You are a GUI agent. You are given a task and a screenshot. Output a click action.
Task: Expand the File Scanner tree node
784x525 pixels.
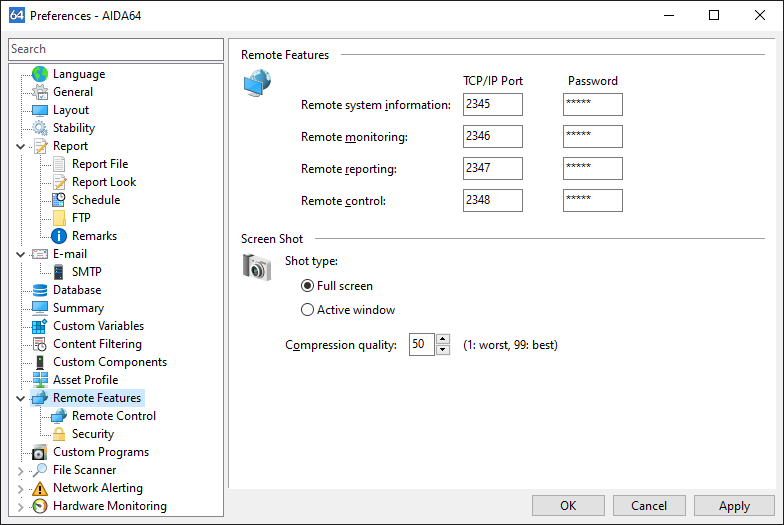[20, 470]
